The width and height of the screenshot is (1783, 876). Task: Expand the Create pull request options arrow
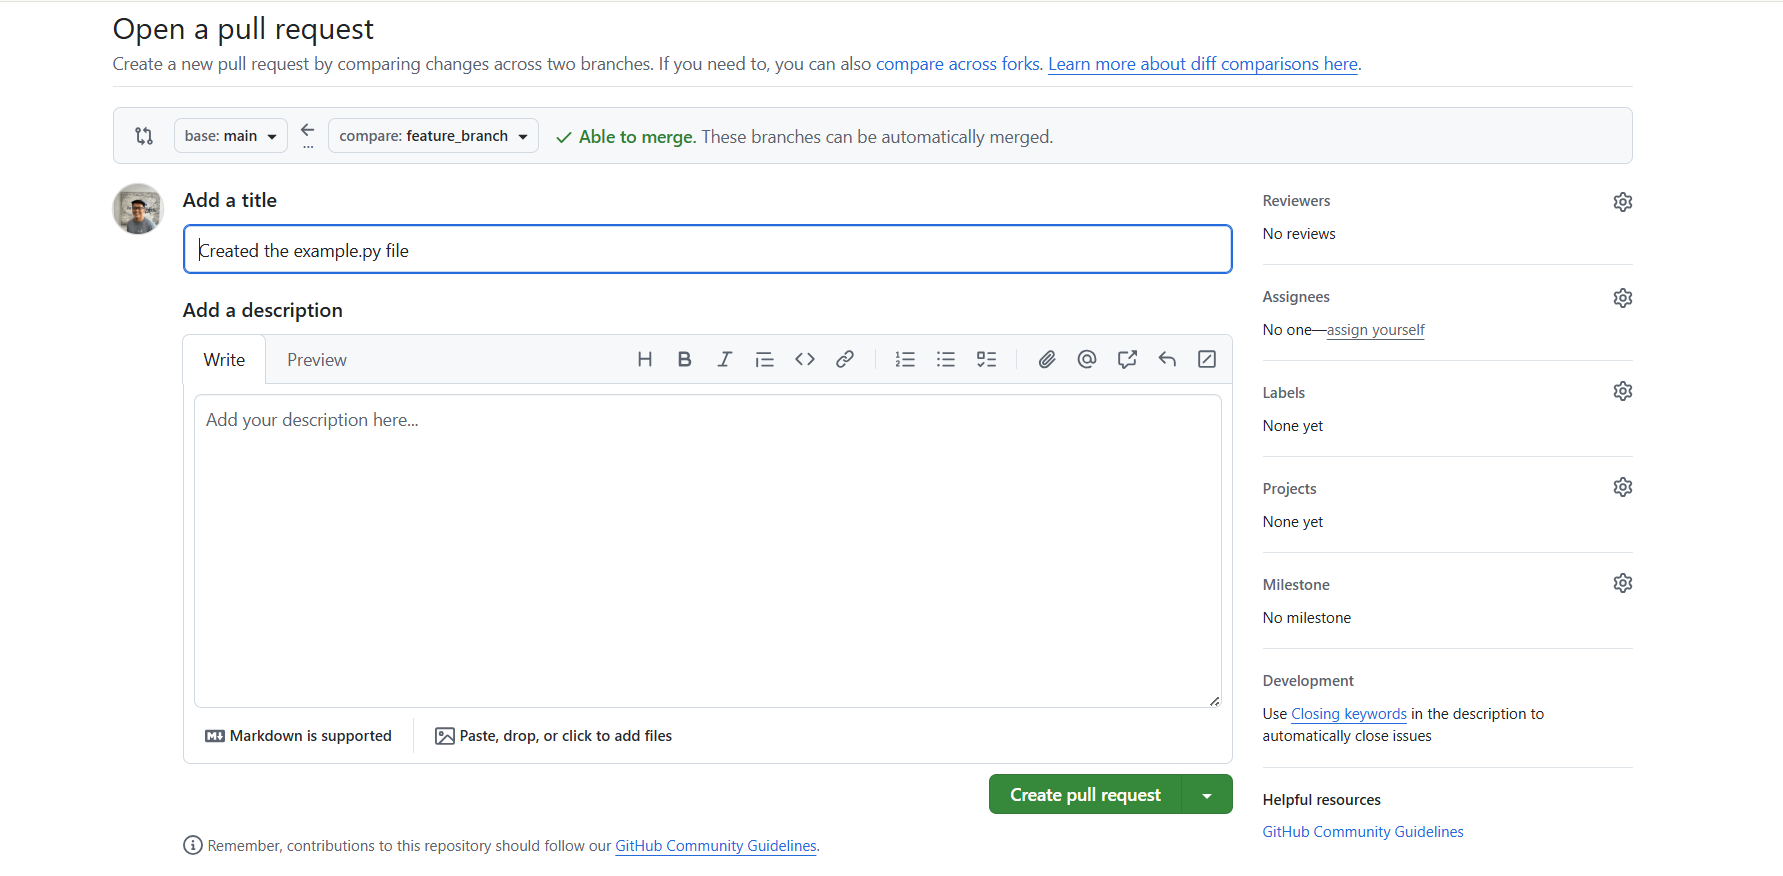pyautogui.click(x=1207, y=795)
